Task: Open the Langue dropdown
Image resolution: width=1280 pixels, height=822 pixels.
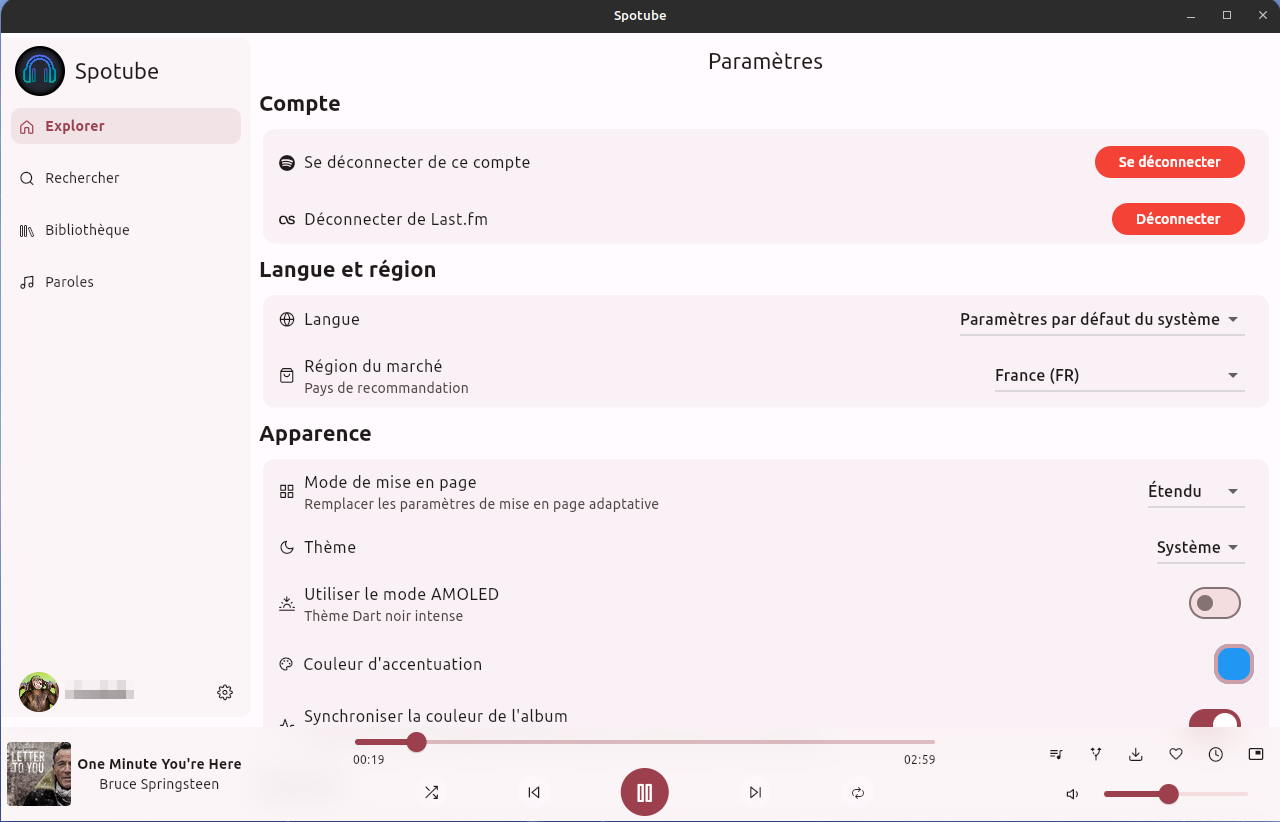Action: [1101, 320]
